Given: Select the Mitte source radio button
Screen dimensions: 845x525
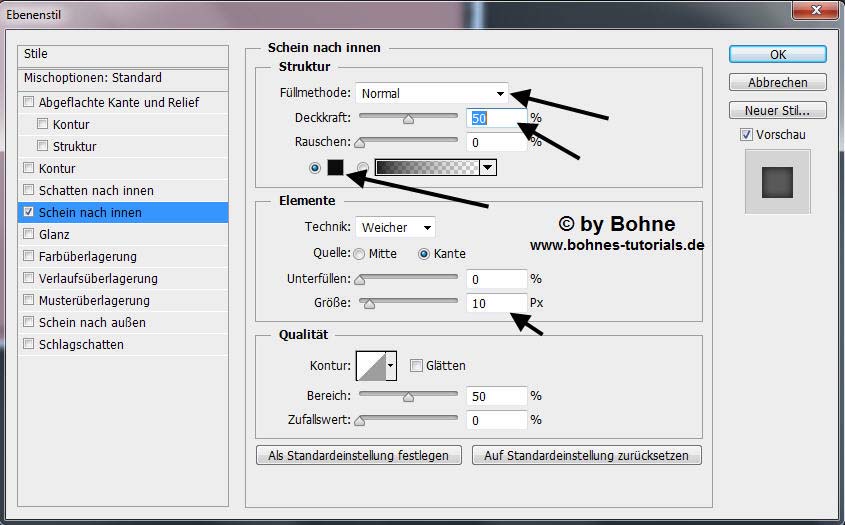Looking at the screenshot, I should tap(359, 254).
